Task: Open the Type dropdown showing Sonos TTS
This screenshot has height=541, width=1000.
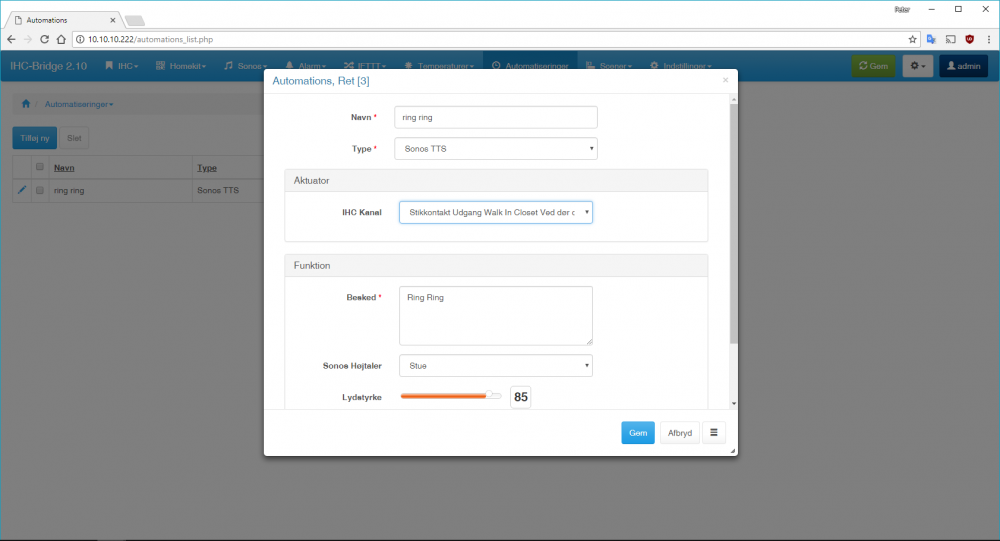Action: pyautogui.click(x=496, y=149)
